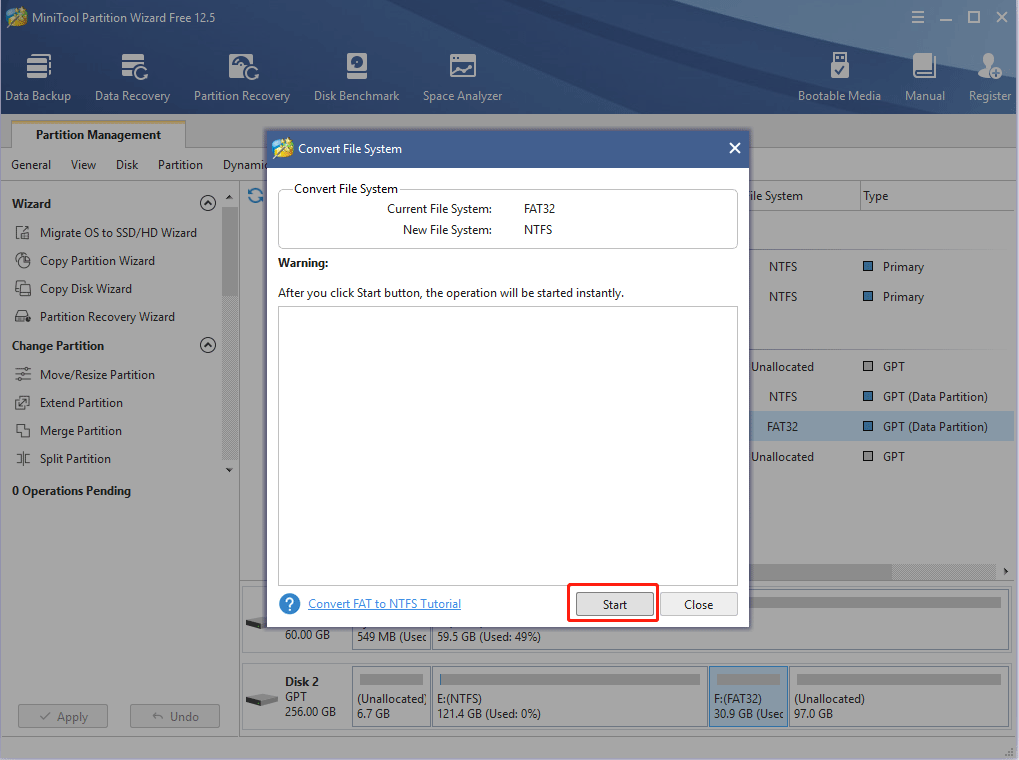Open the Partition menu
The width and height of the screenshot is (1019, 760).
[x=180, y=165]
